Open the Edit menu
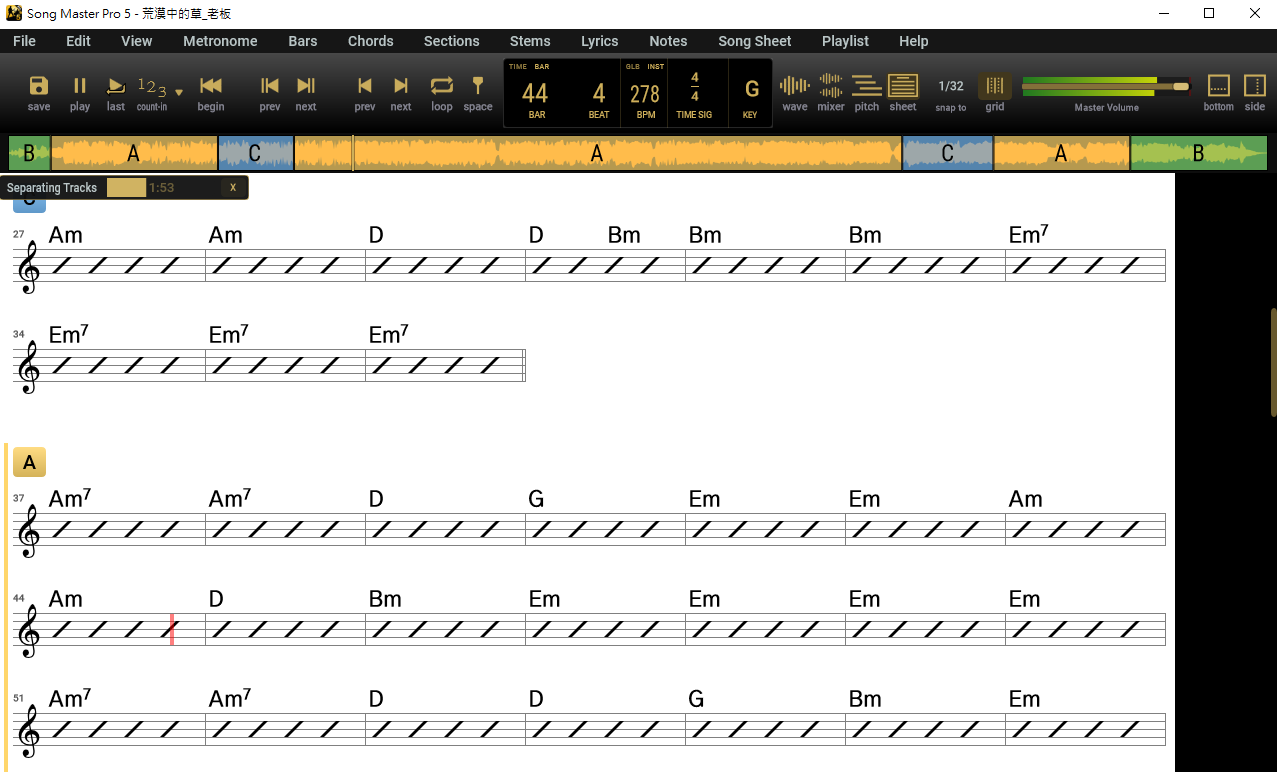This screenshot has height=772, width=1277. pyautogui.click(x=78, y=41)
